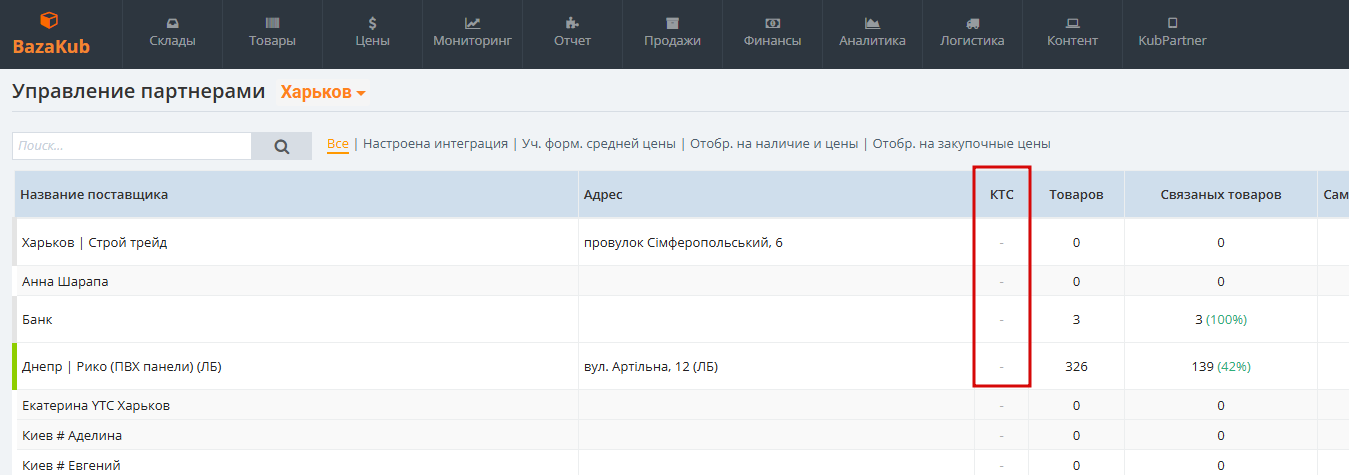The width and height of the screenshot is (1349, 475).
Task: Click the magnifier search button
Action: click(x=282, y=146)
